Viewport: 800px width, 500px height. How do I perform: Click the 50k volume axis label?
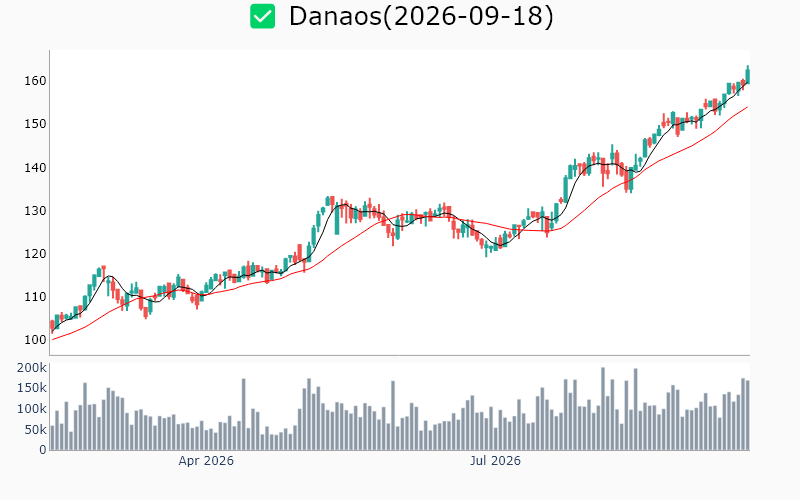[x=35, y=430]
